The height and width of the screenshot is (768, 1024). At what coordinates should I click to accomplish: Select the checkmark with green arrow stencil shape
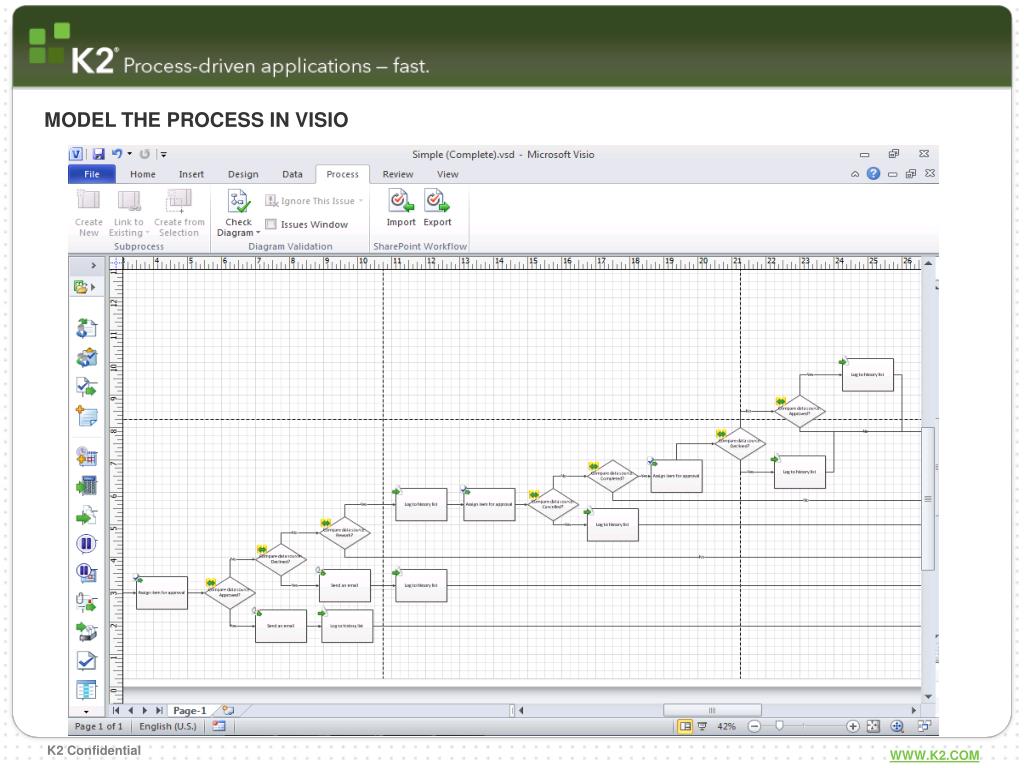(x=86, y=387)
